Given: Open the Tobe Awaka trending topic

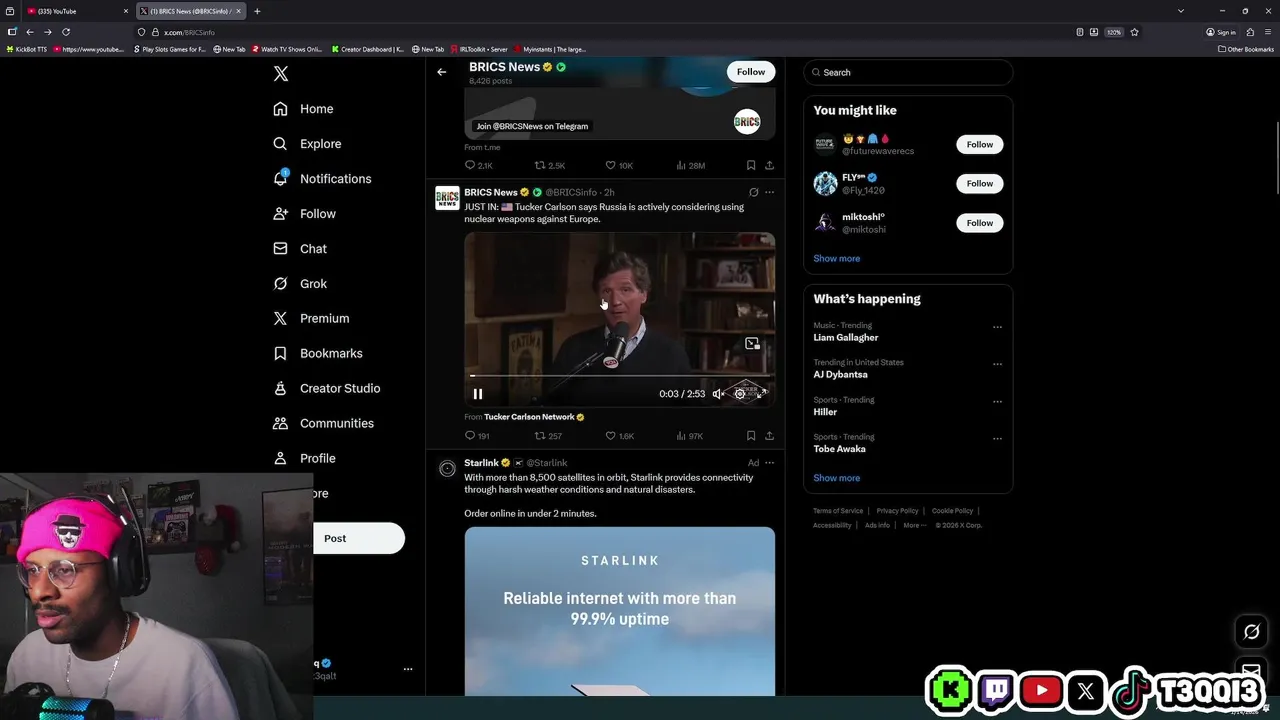Looking at the screenshot, I should coord(839,449).
